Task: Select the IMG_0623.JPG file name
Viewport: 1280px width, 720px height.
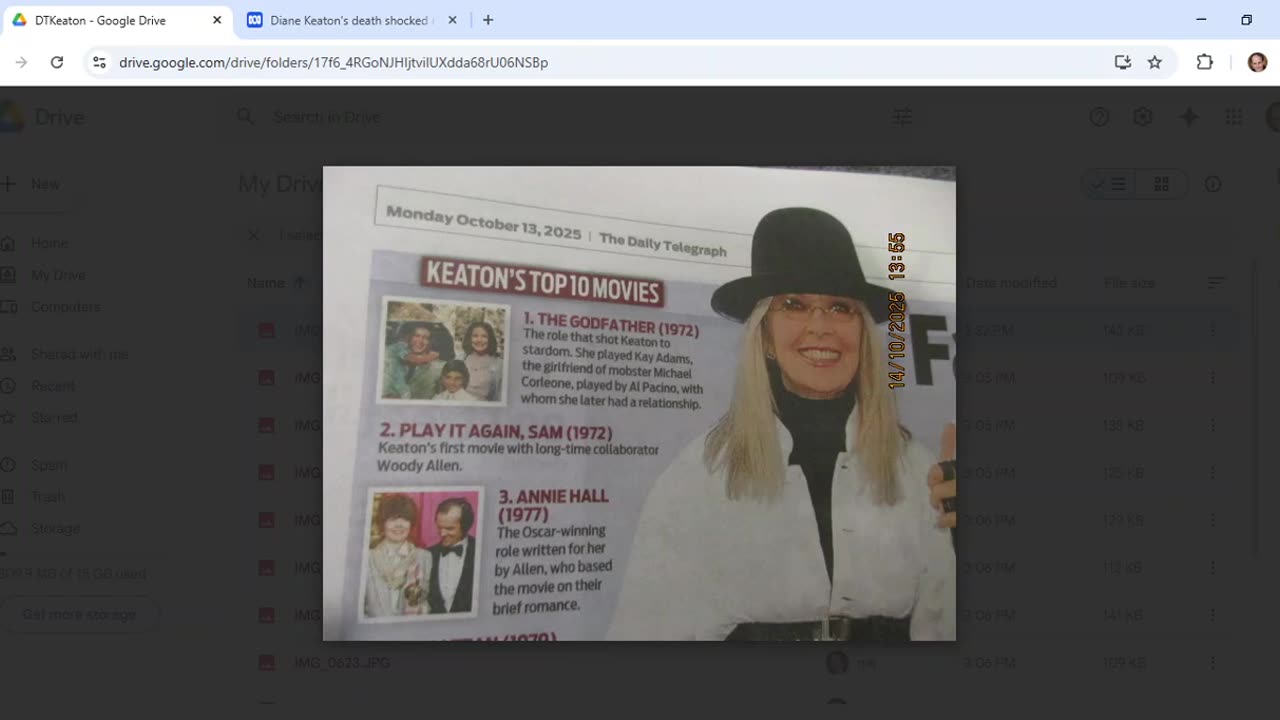Action: pos(342,663)
